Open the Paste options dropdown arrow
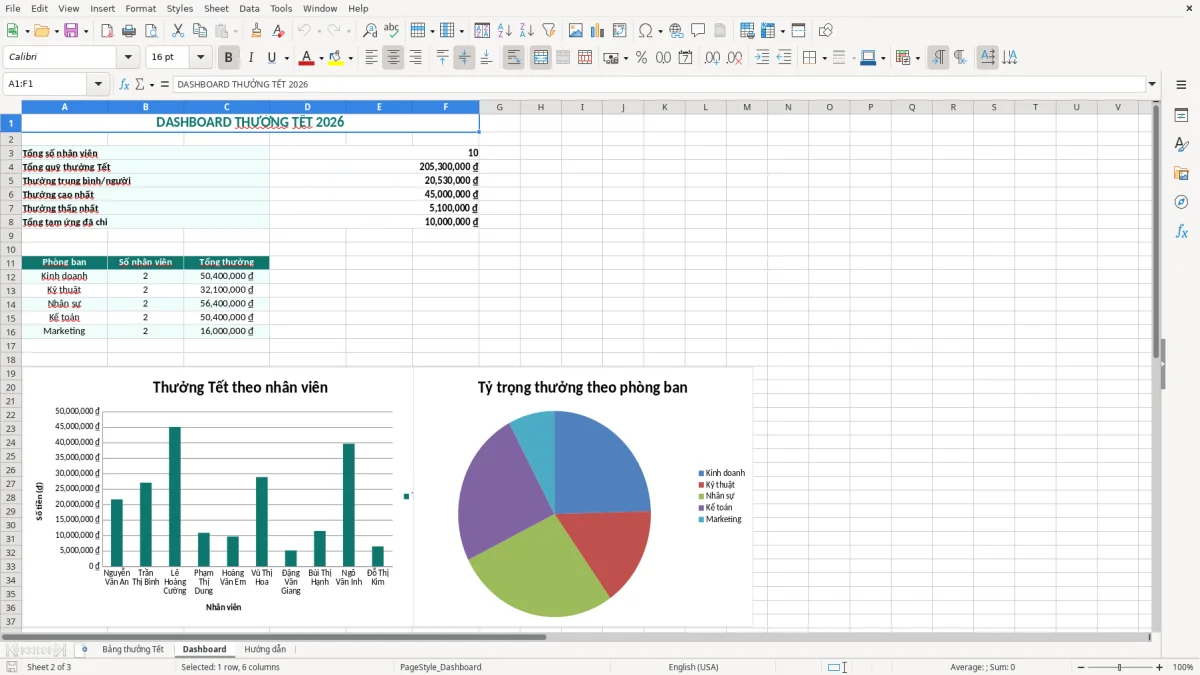The height and width of the screenshot is (675, 1200). coord(235,31)
